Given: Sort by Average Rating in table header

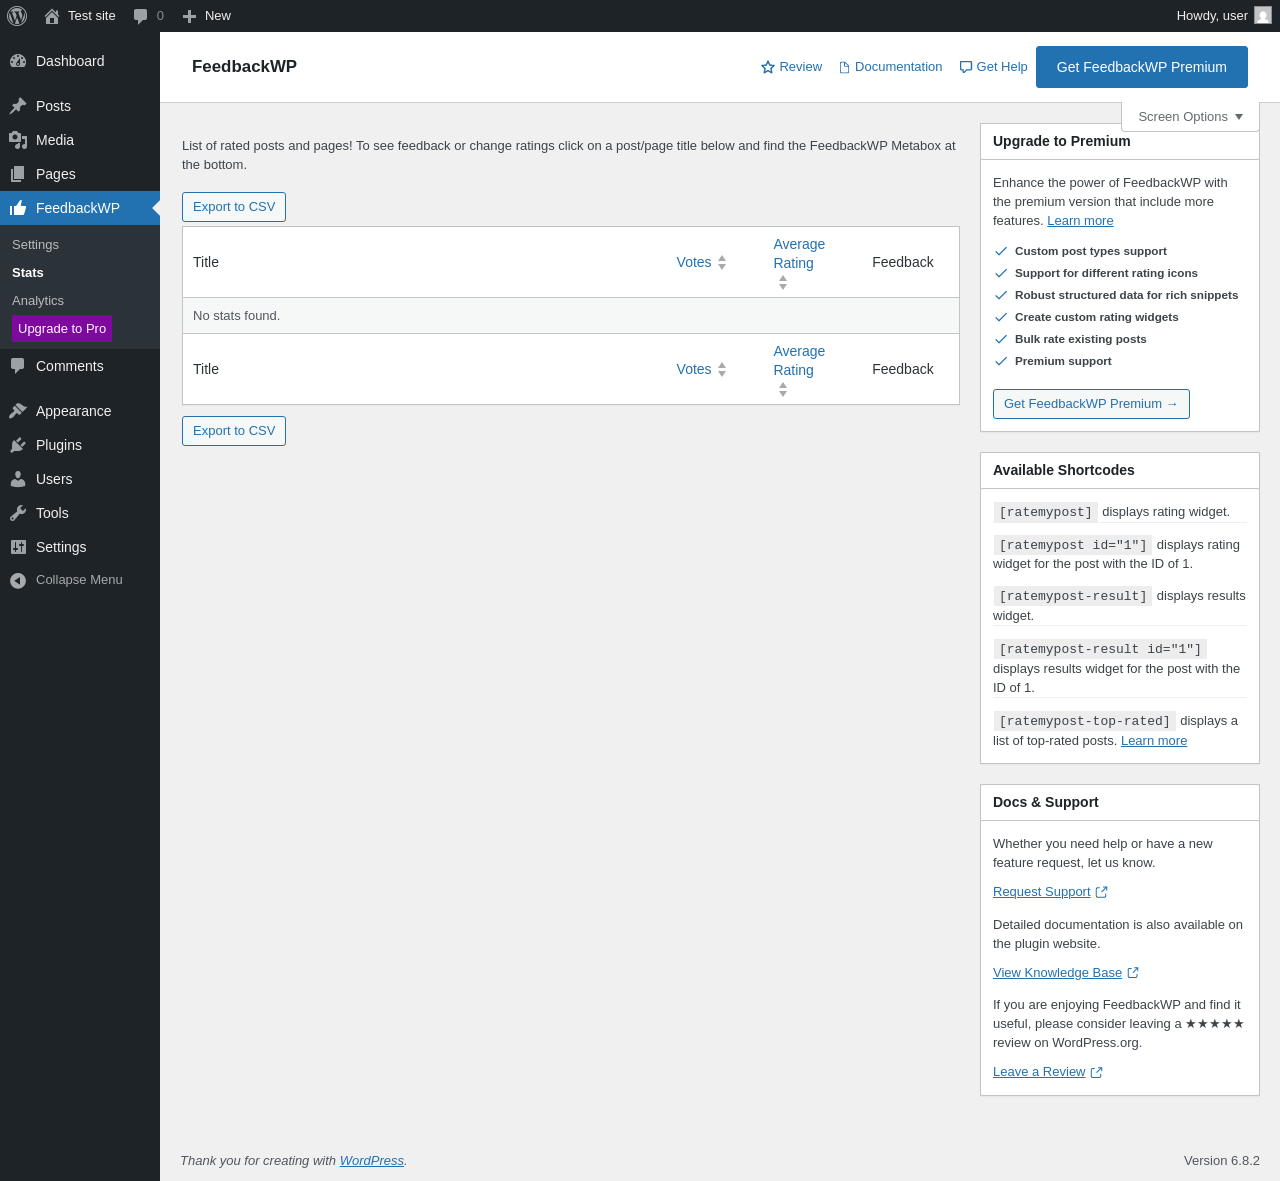Looking at the screenshot, I should pyautogui.click(x=799, y=263).
